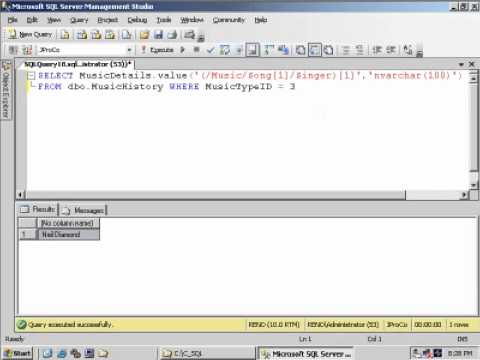
Task: Open the Edit menu
Action: [x=32, y=20]
